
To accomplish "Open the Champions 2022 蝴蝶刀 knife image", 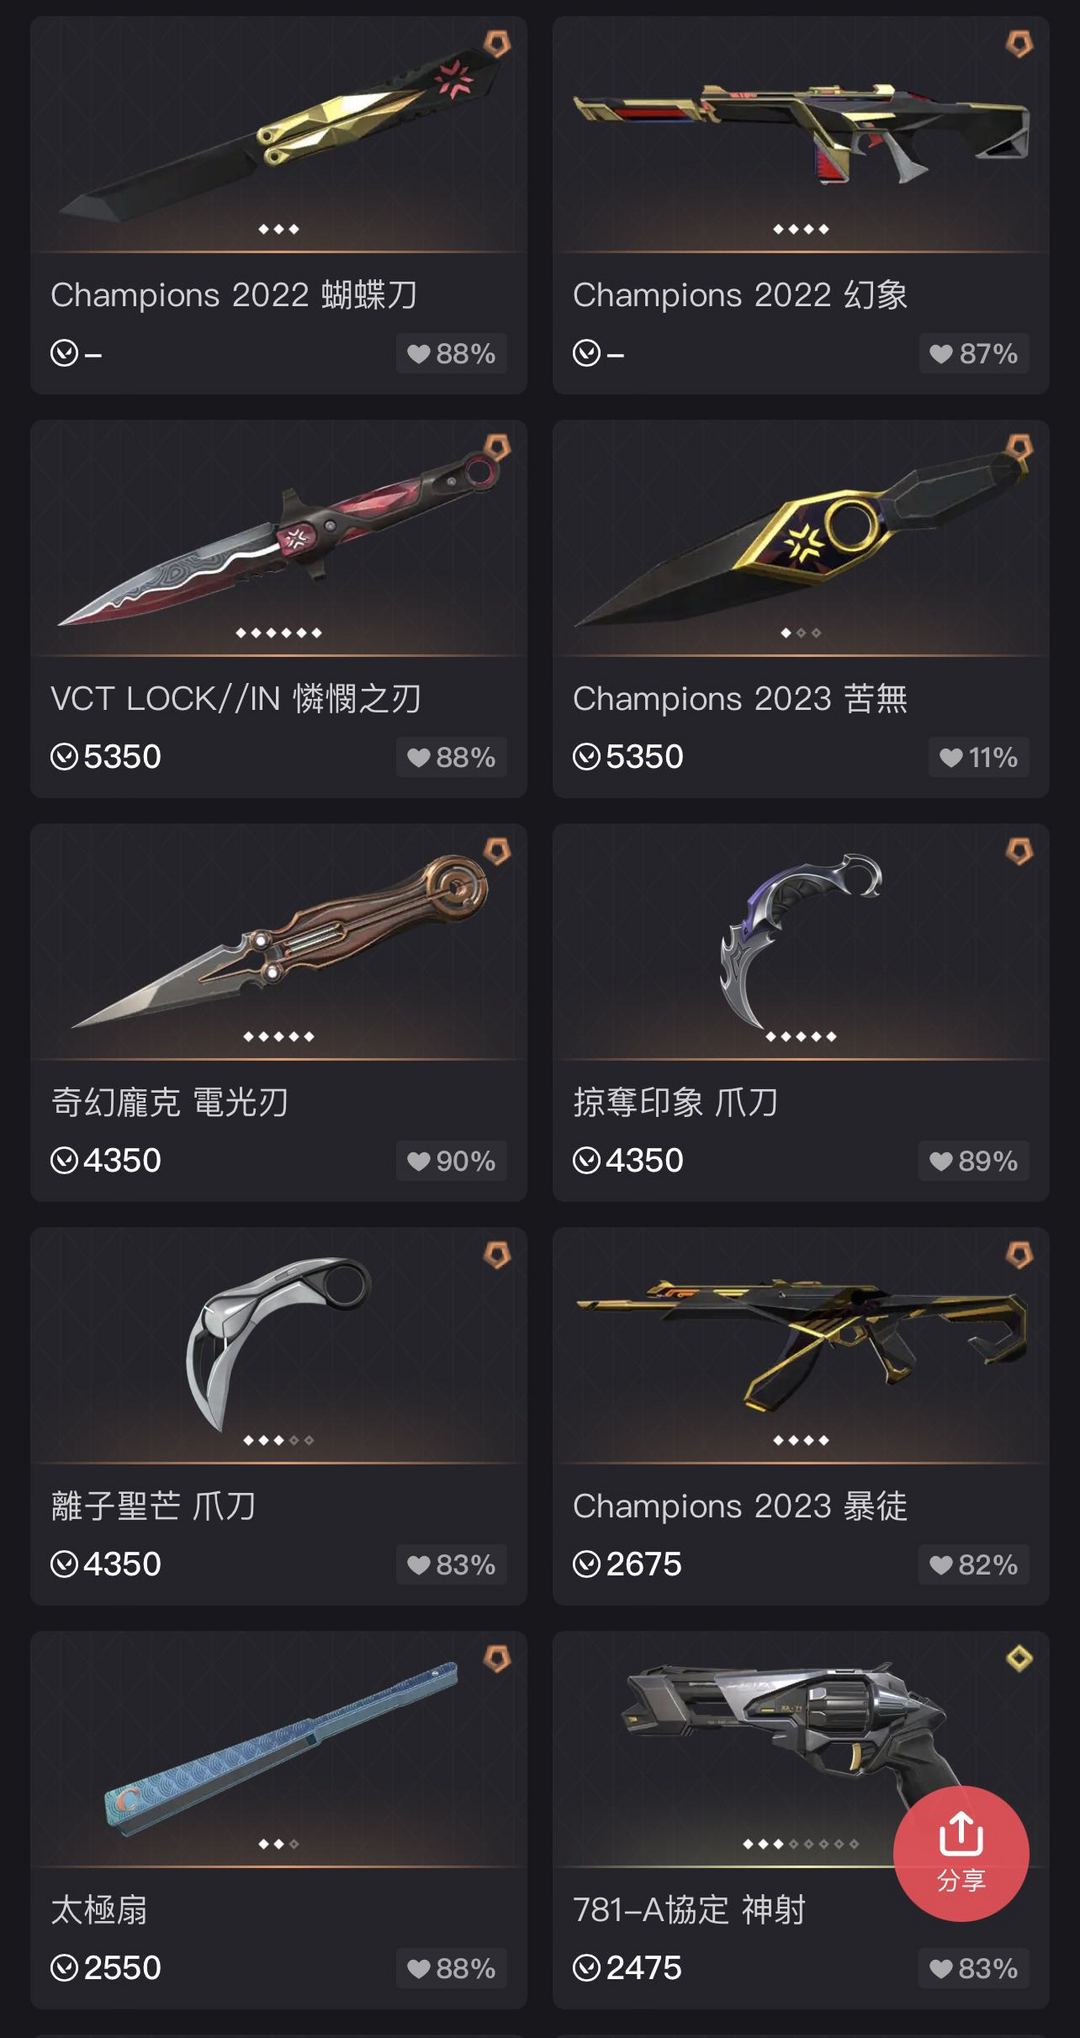I will 280,132.
